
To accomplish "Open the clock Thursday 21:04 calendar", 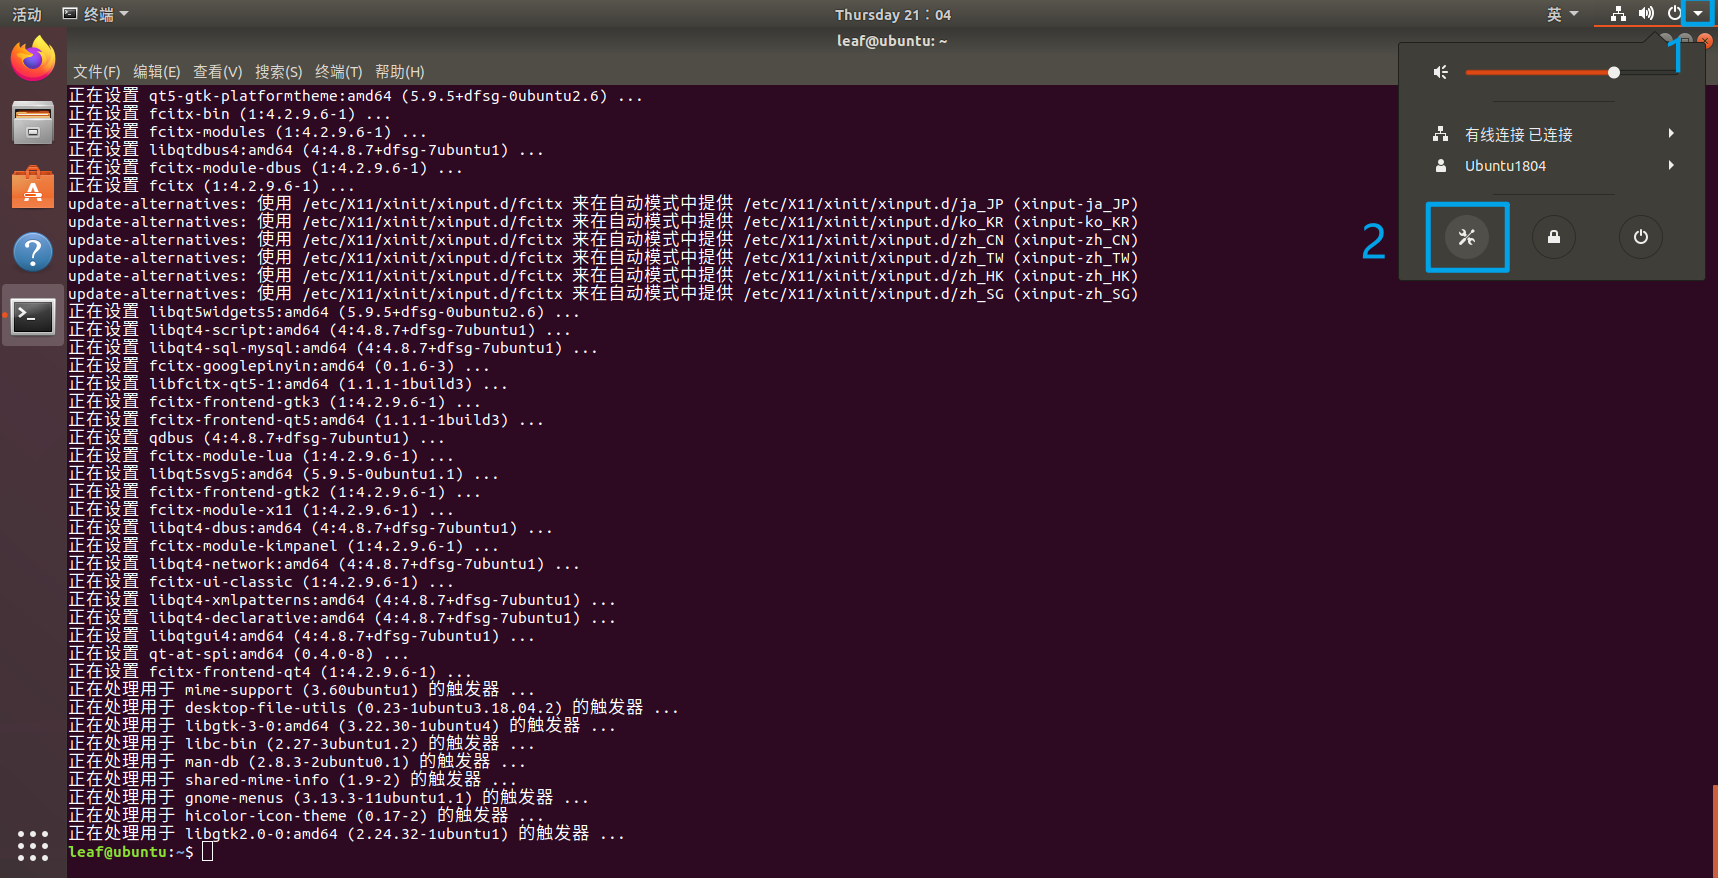I will click(893, 14).
